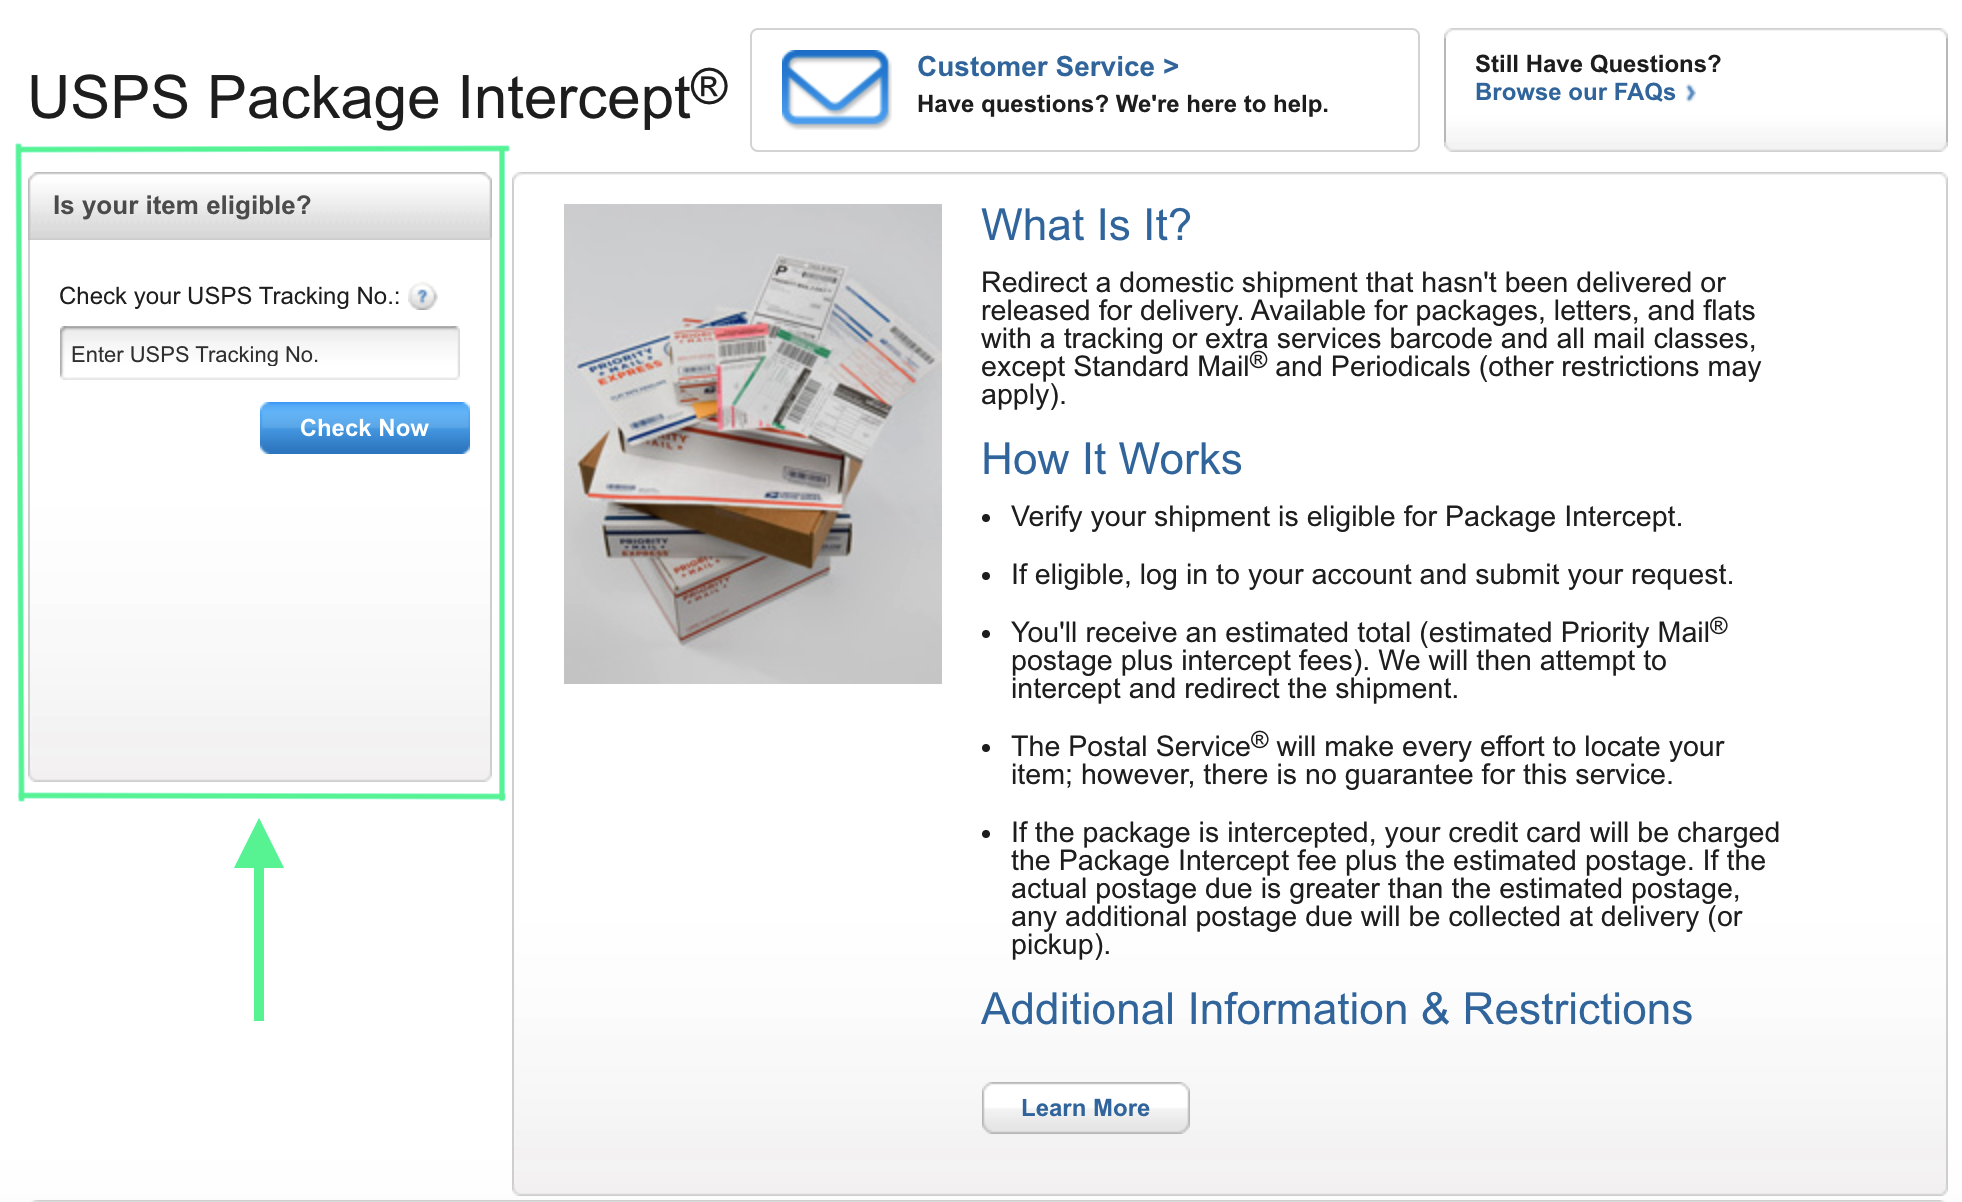This screenshot has height=1202, width=1962.
Task: Click the Learn More button
Action: [1085, 1108]
